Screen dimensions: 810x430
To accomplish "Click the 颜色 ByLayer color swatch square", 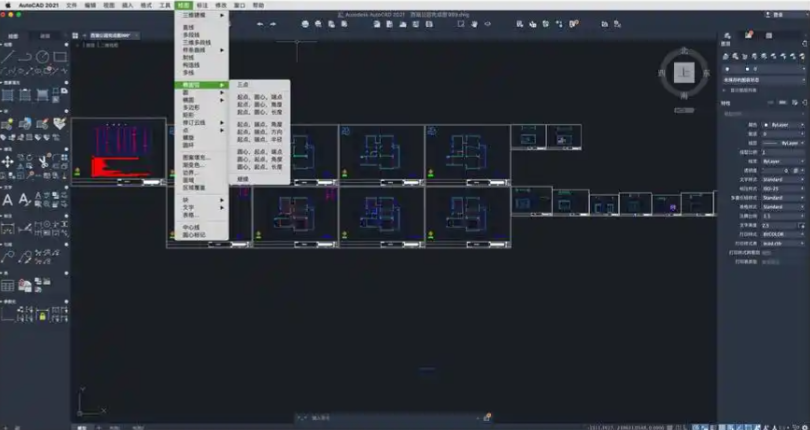I will tap(766, 125).
